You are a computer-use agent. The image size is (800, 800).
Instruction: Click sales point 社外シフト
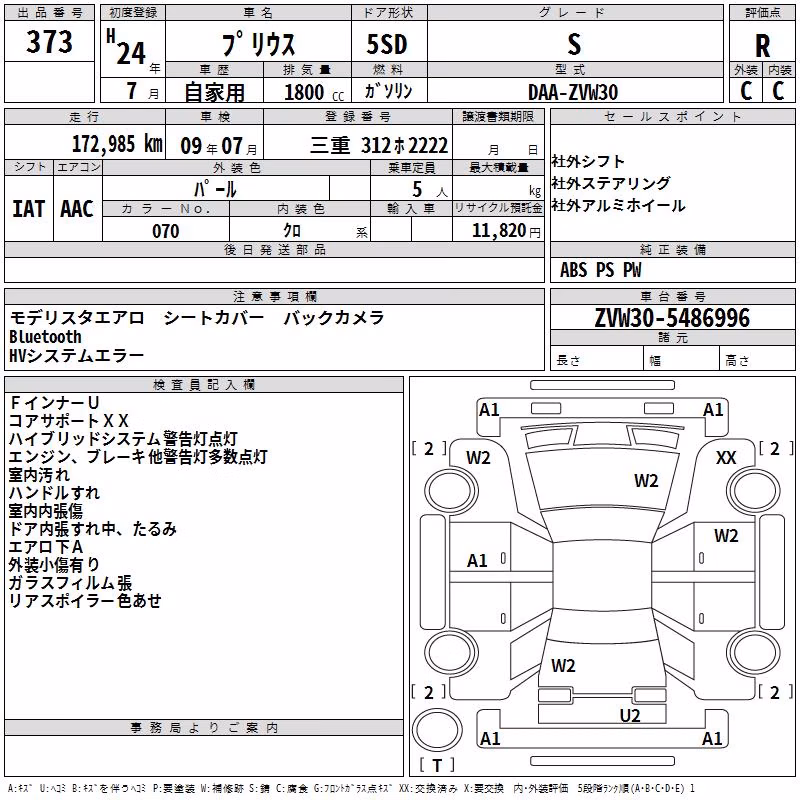pos(588,161)
